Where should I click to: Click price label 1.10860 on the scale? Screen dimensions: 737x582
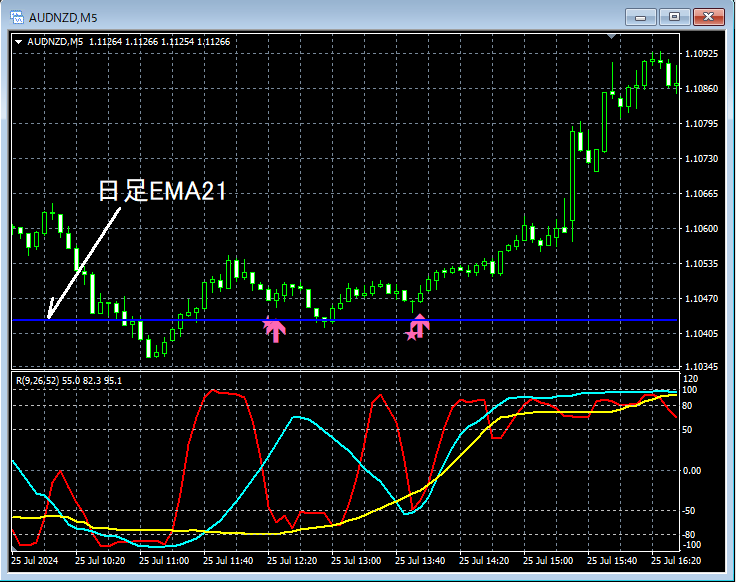click(702, 88)
